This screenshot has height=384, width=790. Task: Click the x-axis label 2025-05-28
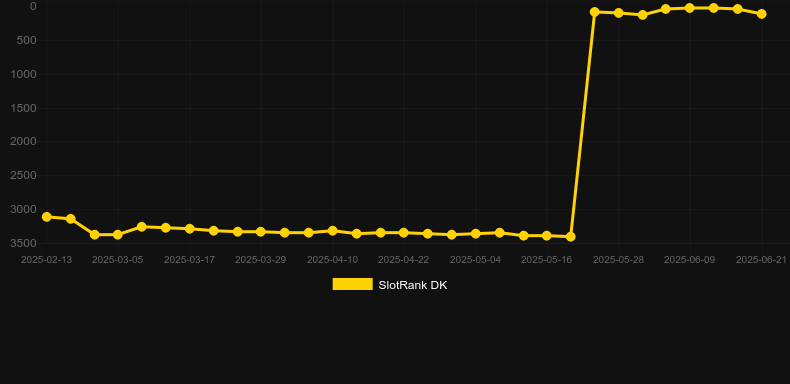point(619,260)
